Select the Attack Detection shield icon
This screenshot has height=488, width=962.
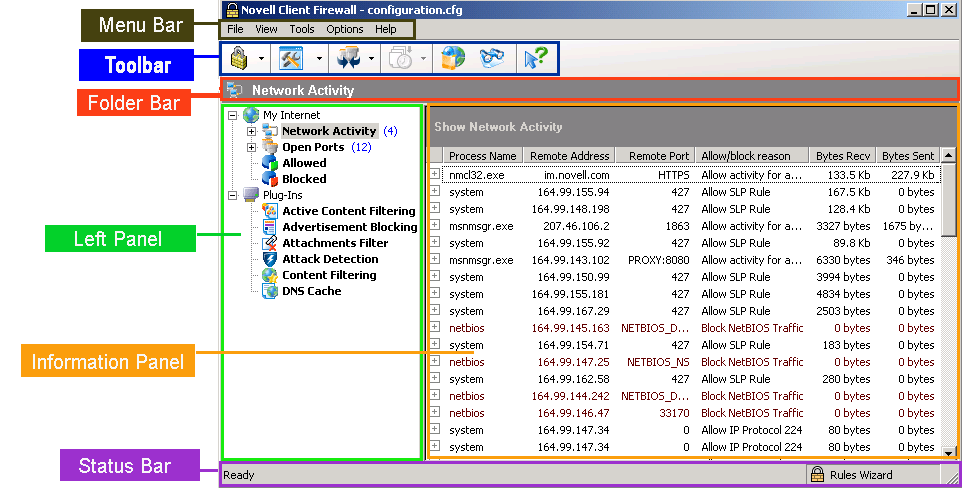click(x=269, y=259)
